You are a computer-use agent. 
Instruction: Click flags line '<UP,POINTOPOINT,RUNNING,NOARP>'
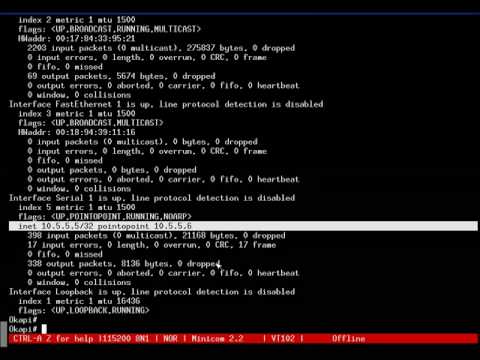[105, 217]
